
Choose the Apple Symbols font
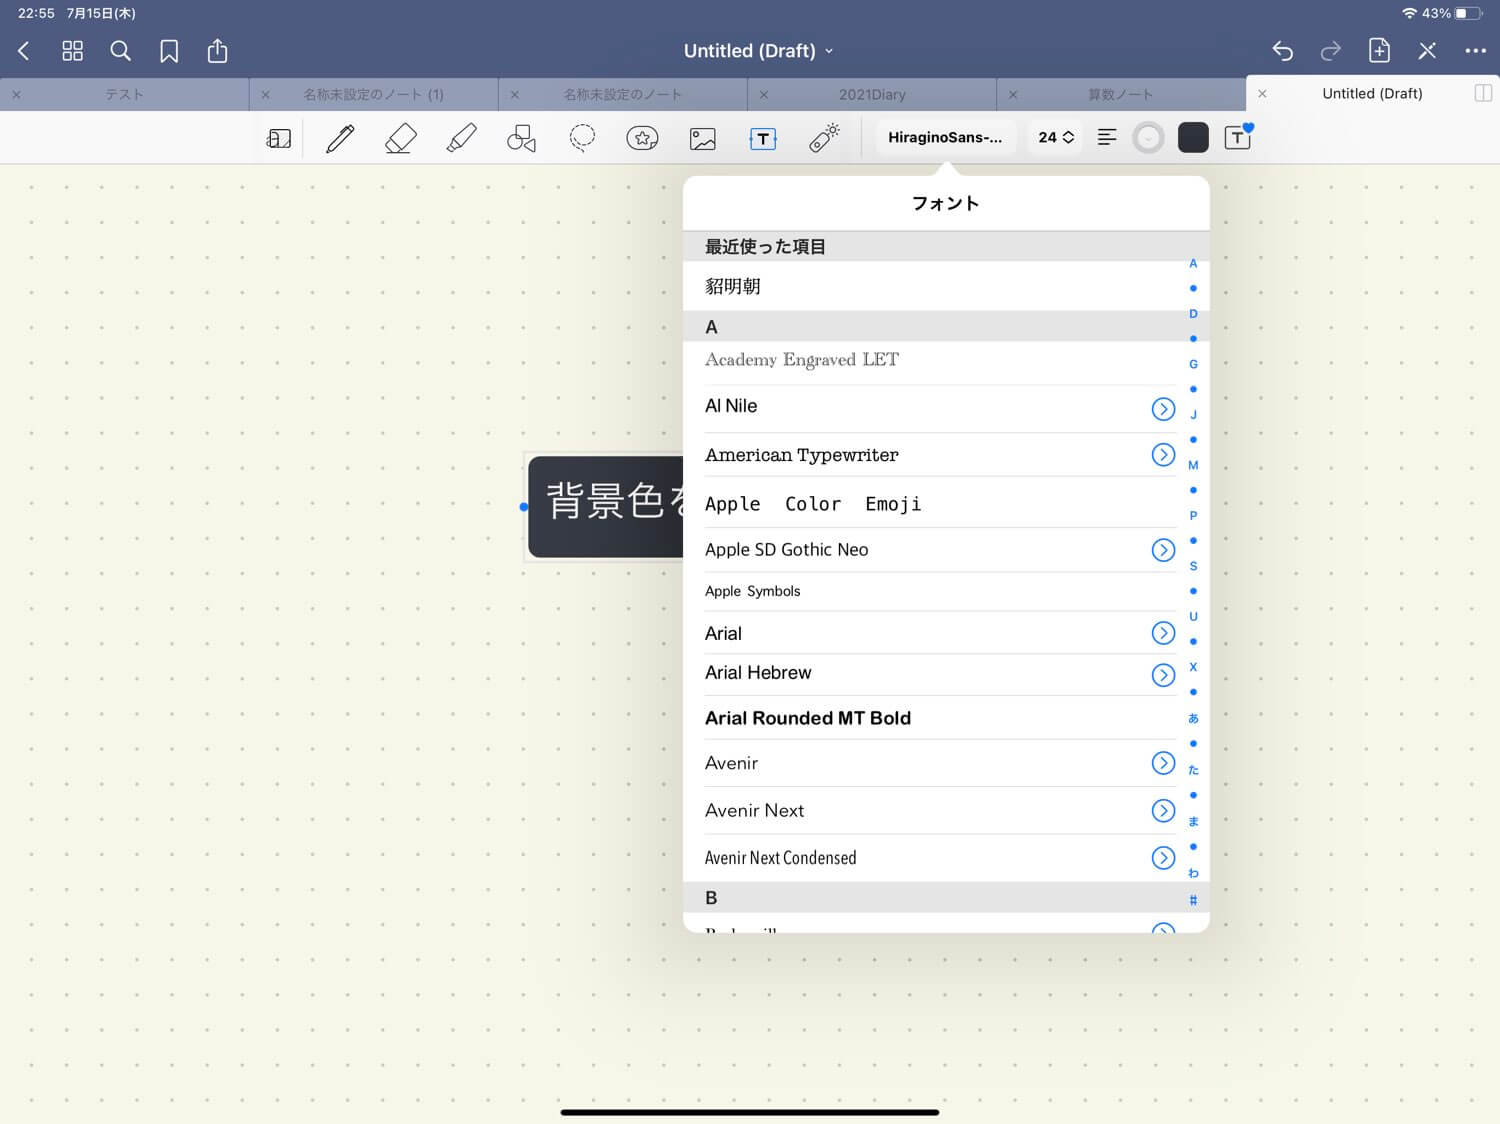tap(930, 591)
